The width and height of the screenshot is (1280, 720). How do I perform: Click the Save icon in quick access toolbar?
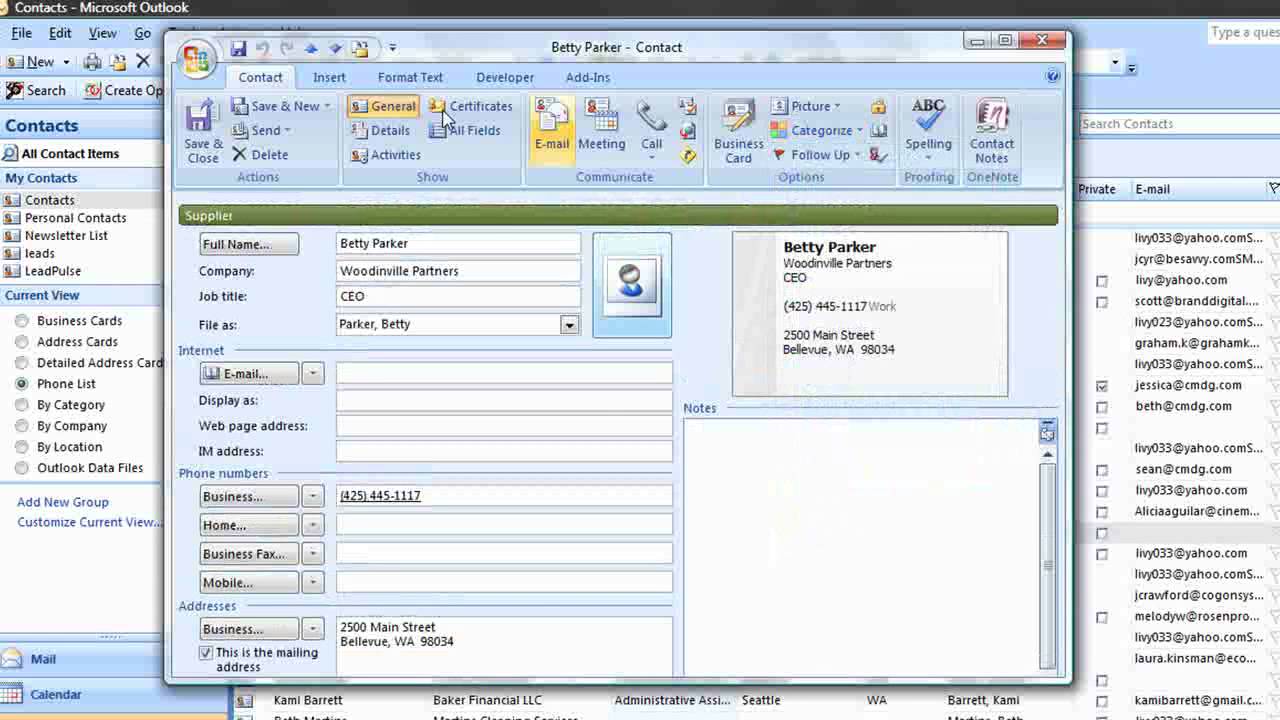[x=238, y=48]
